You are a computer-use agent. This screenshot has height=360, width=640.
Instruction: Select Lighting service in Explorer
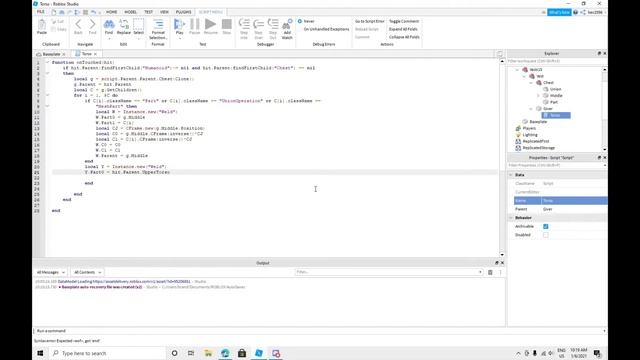(x=530, y=135)
